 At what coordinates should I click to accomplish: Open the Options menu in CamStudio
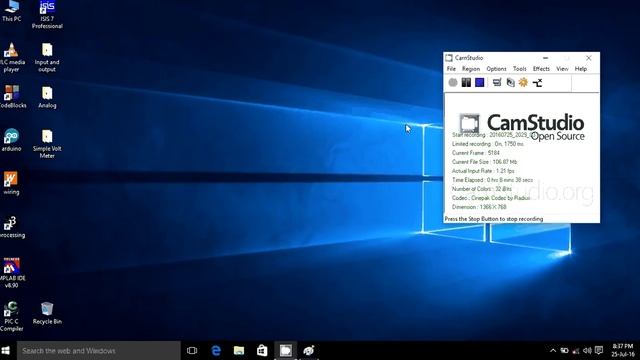(496, 69)
